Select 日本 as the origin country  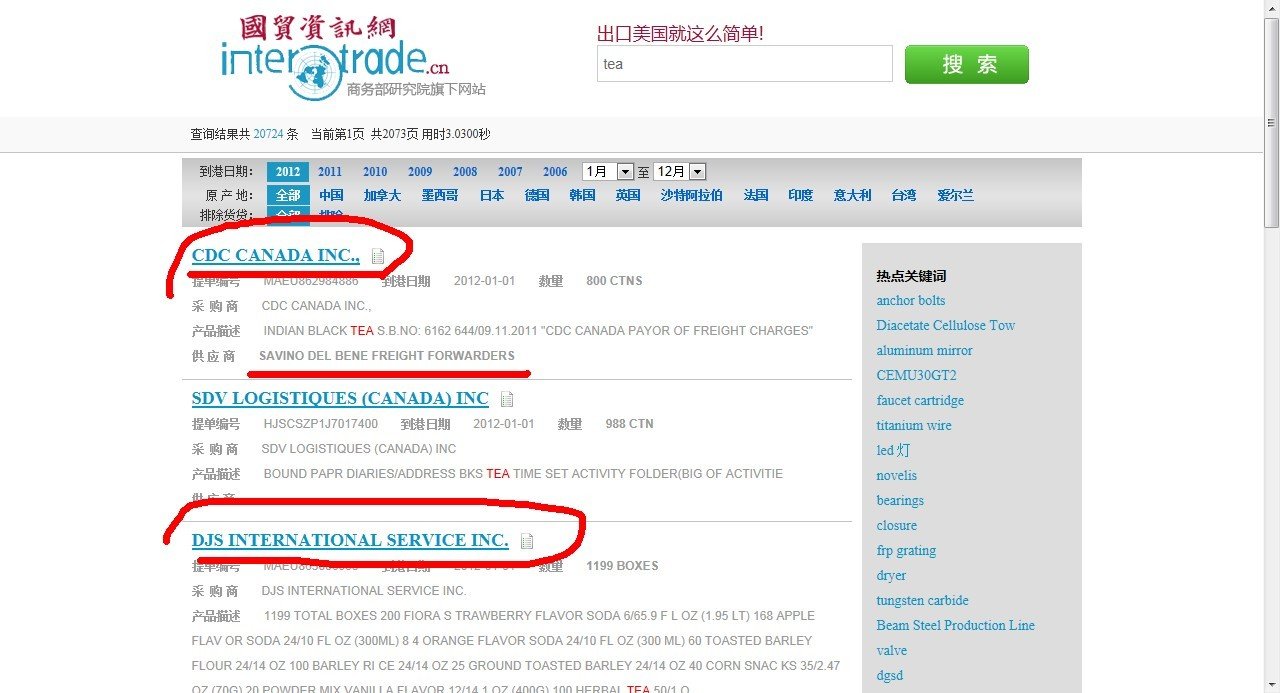click(x=491, y=194)
